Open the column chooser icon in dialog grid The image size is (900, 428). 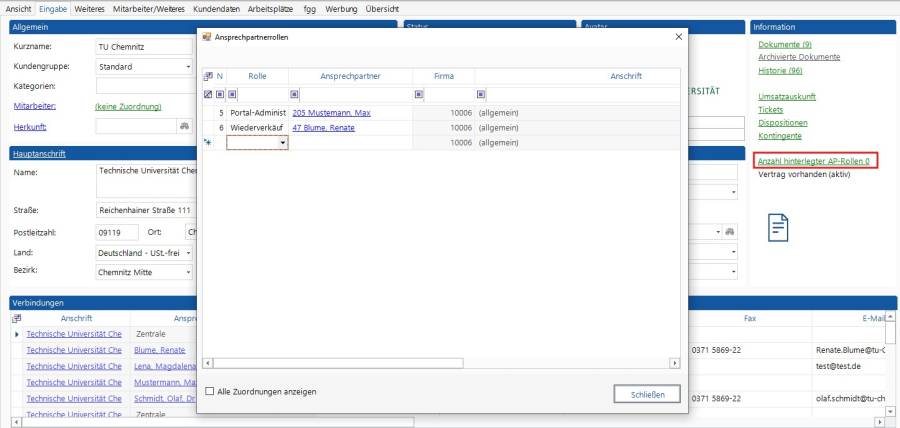(208, 76)
